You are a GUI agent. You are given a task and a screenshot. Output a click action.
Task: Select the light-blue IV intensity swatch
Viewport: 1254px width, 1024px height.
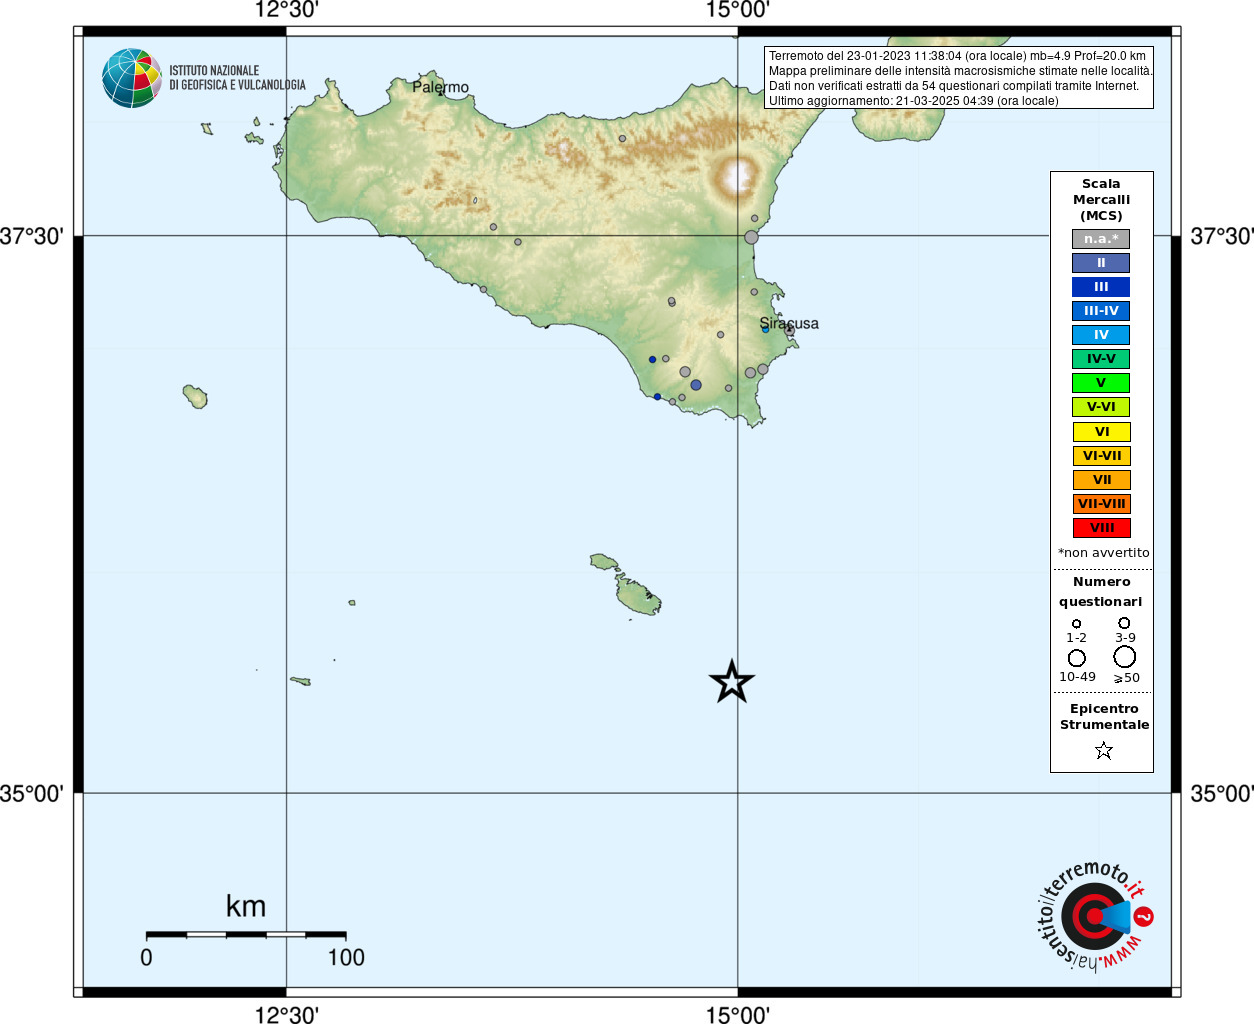(1101, 335)
